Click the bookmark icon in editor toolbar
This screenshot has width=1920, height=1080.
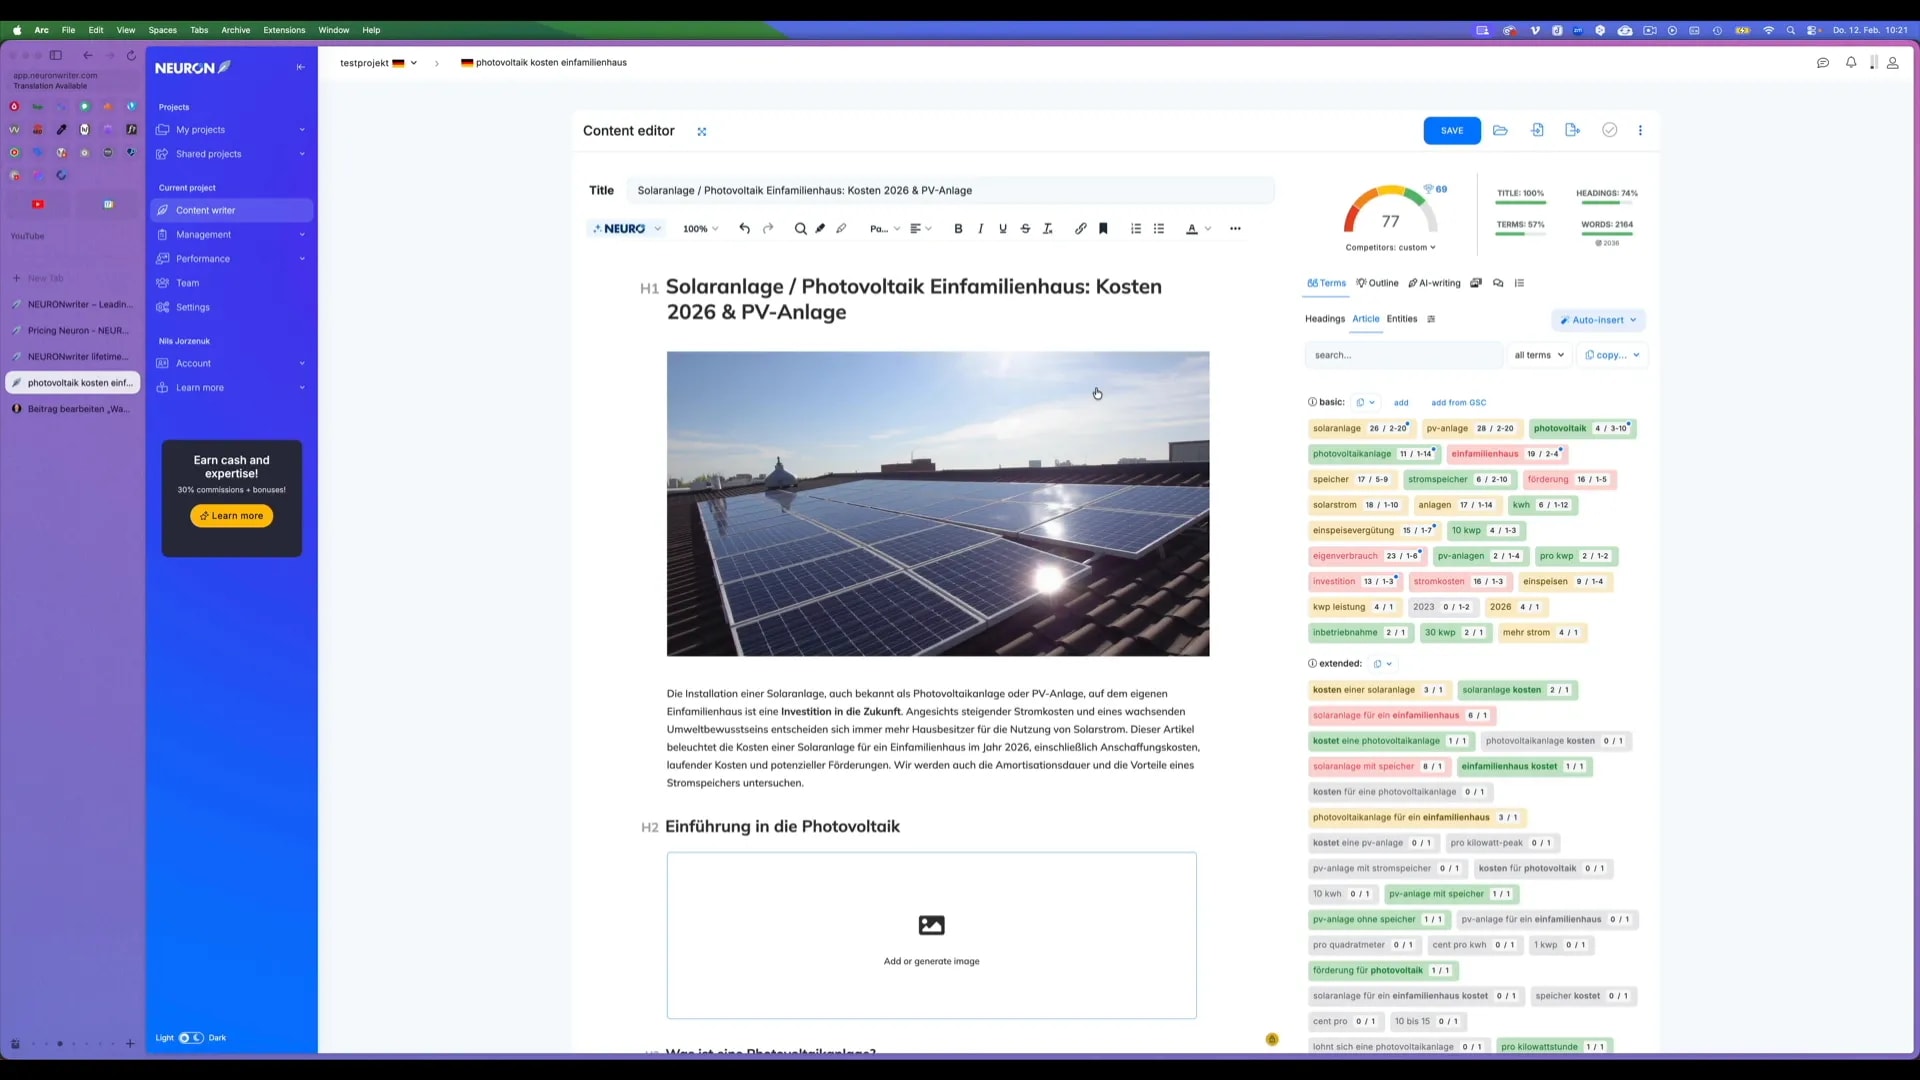1103,229
